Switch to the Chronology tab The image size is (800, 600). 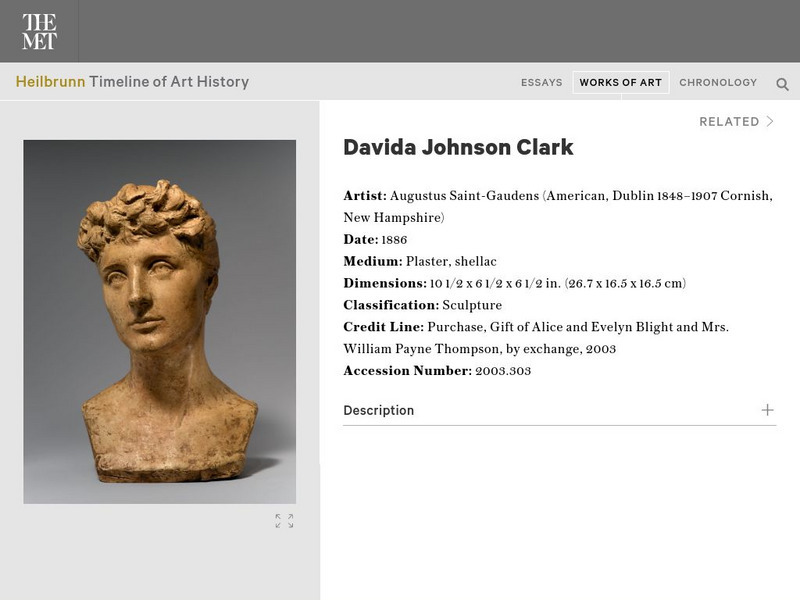(718, 82)
